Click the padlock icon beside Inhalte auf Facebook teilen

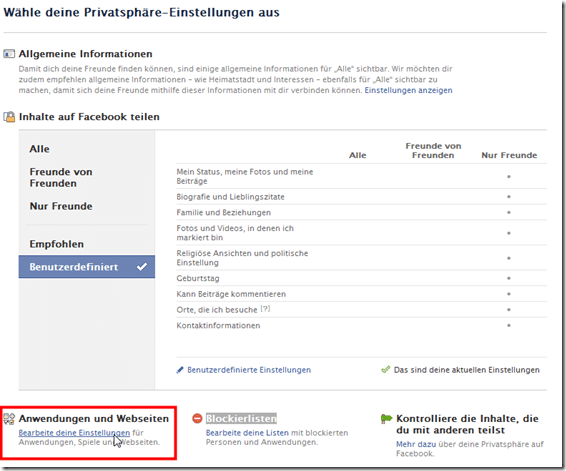[9, 117]
